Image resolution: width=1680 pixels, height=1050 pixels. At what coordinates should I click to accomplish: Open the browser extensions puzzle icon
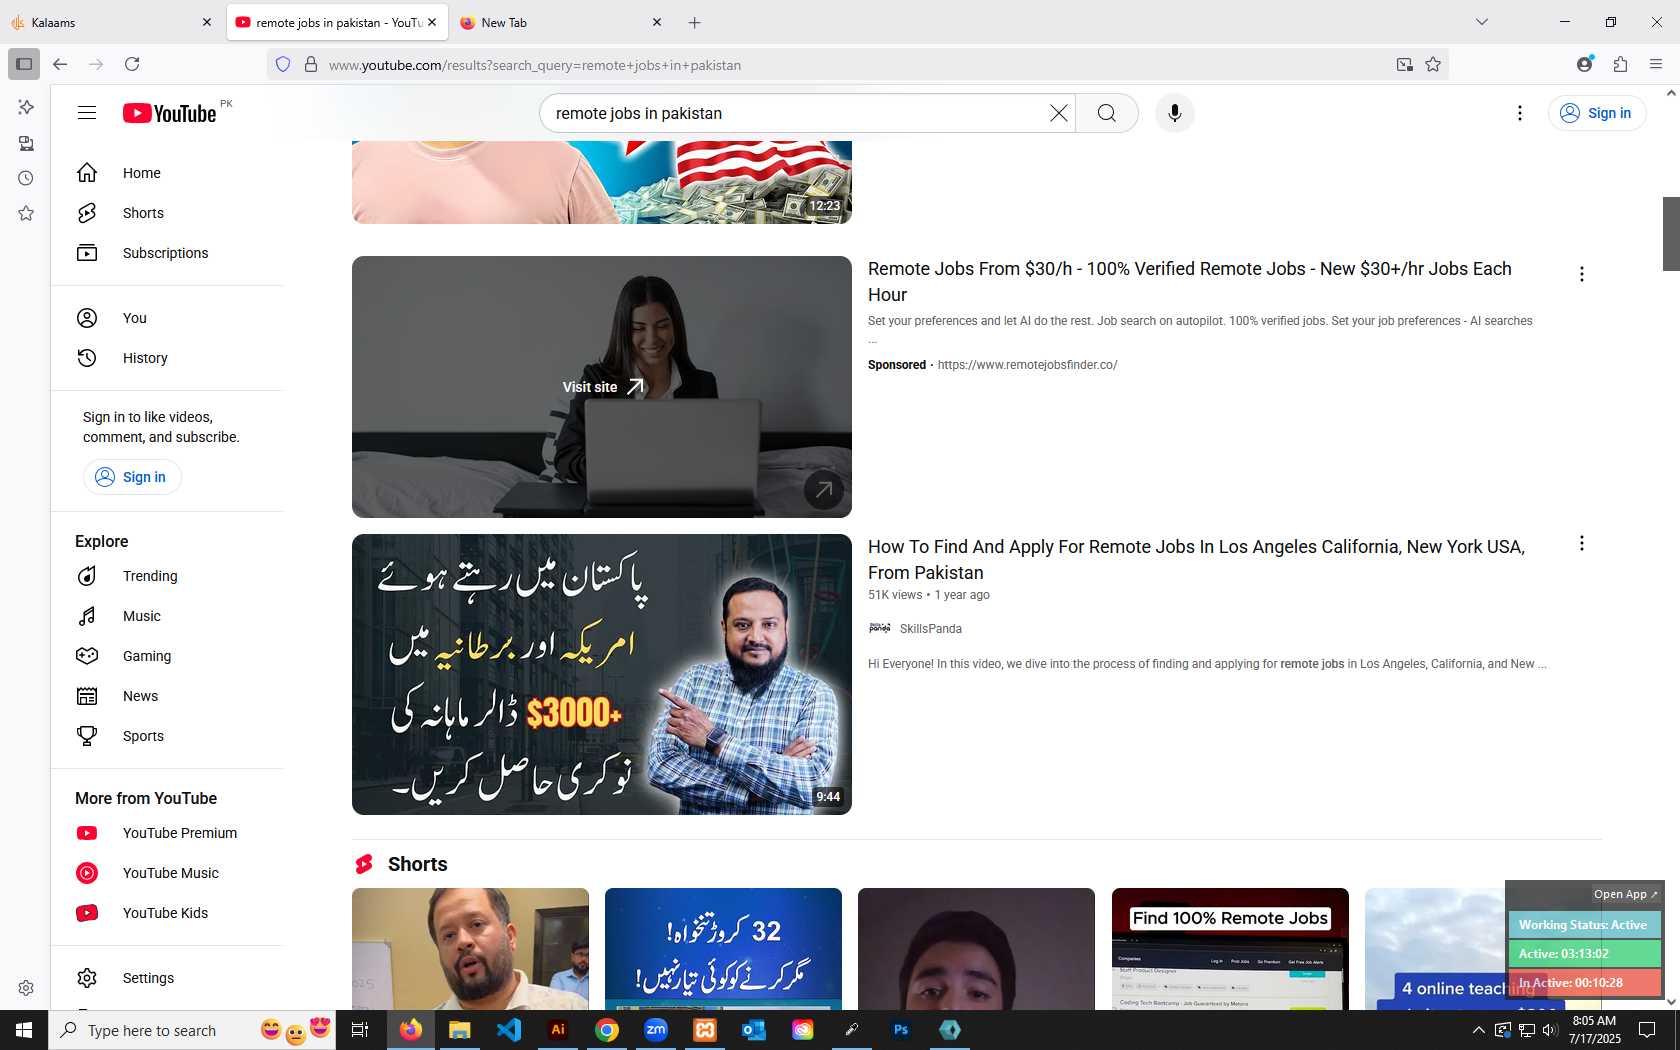tap(1621, 64)
